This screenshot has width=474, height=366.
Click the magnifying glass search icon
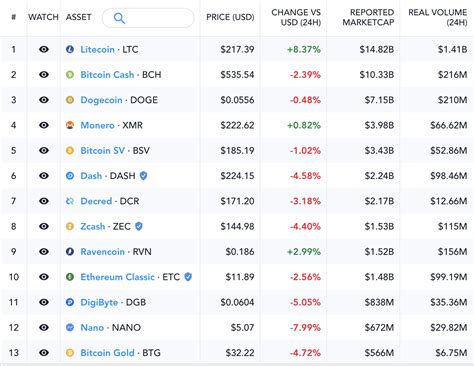pos(119,18)
